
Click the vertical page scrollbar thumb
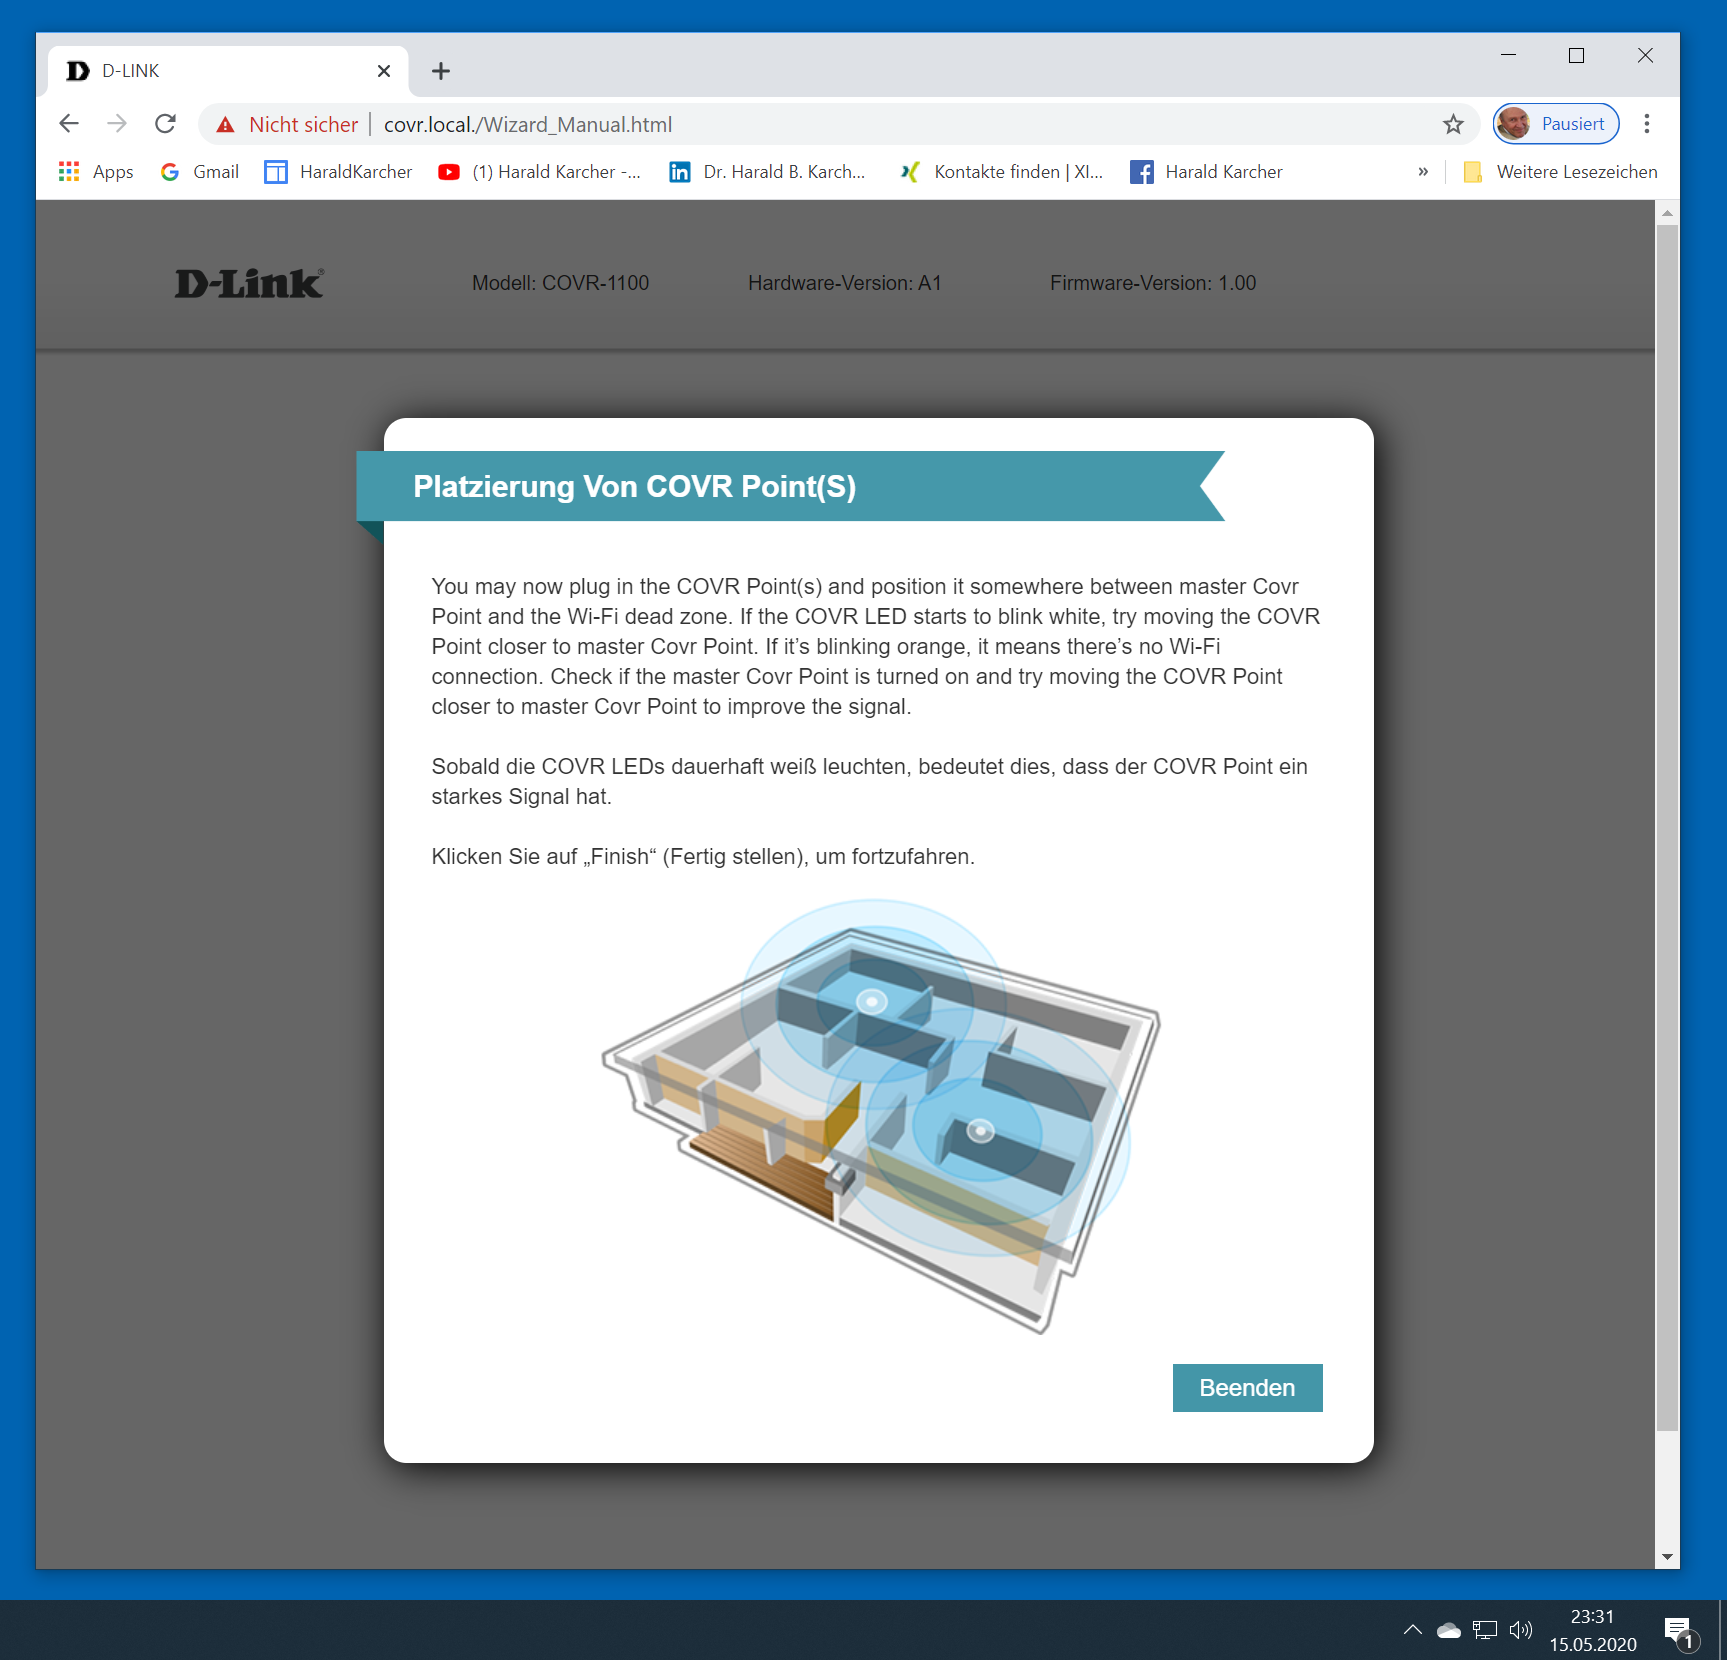1667,827
